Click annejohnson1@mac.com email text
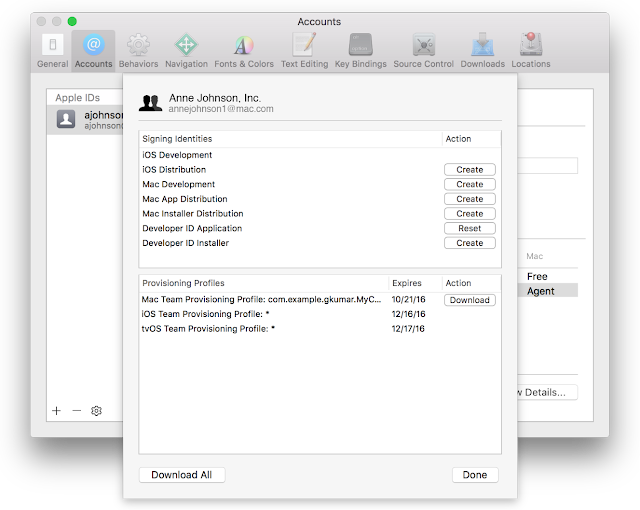The width and height of the screenshot is (640, 510). pyautogui.click(x=221, y=109)
